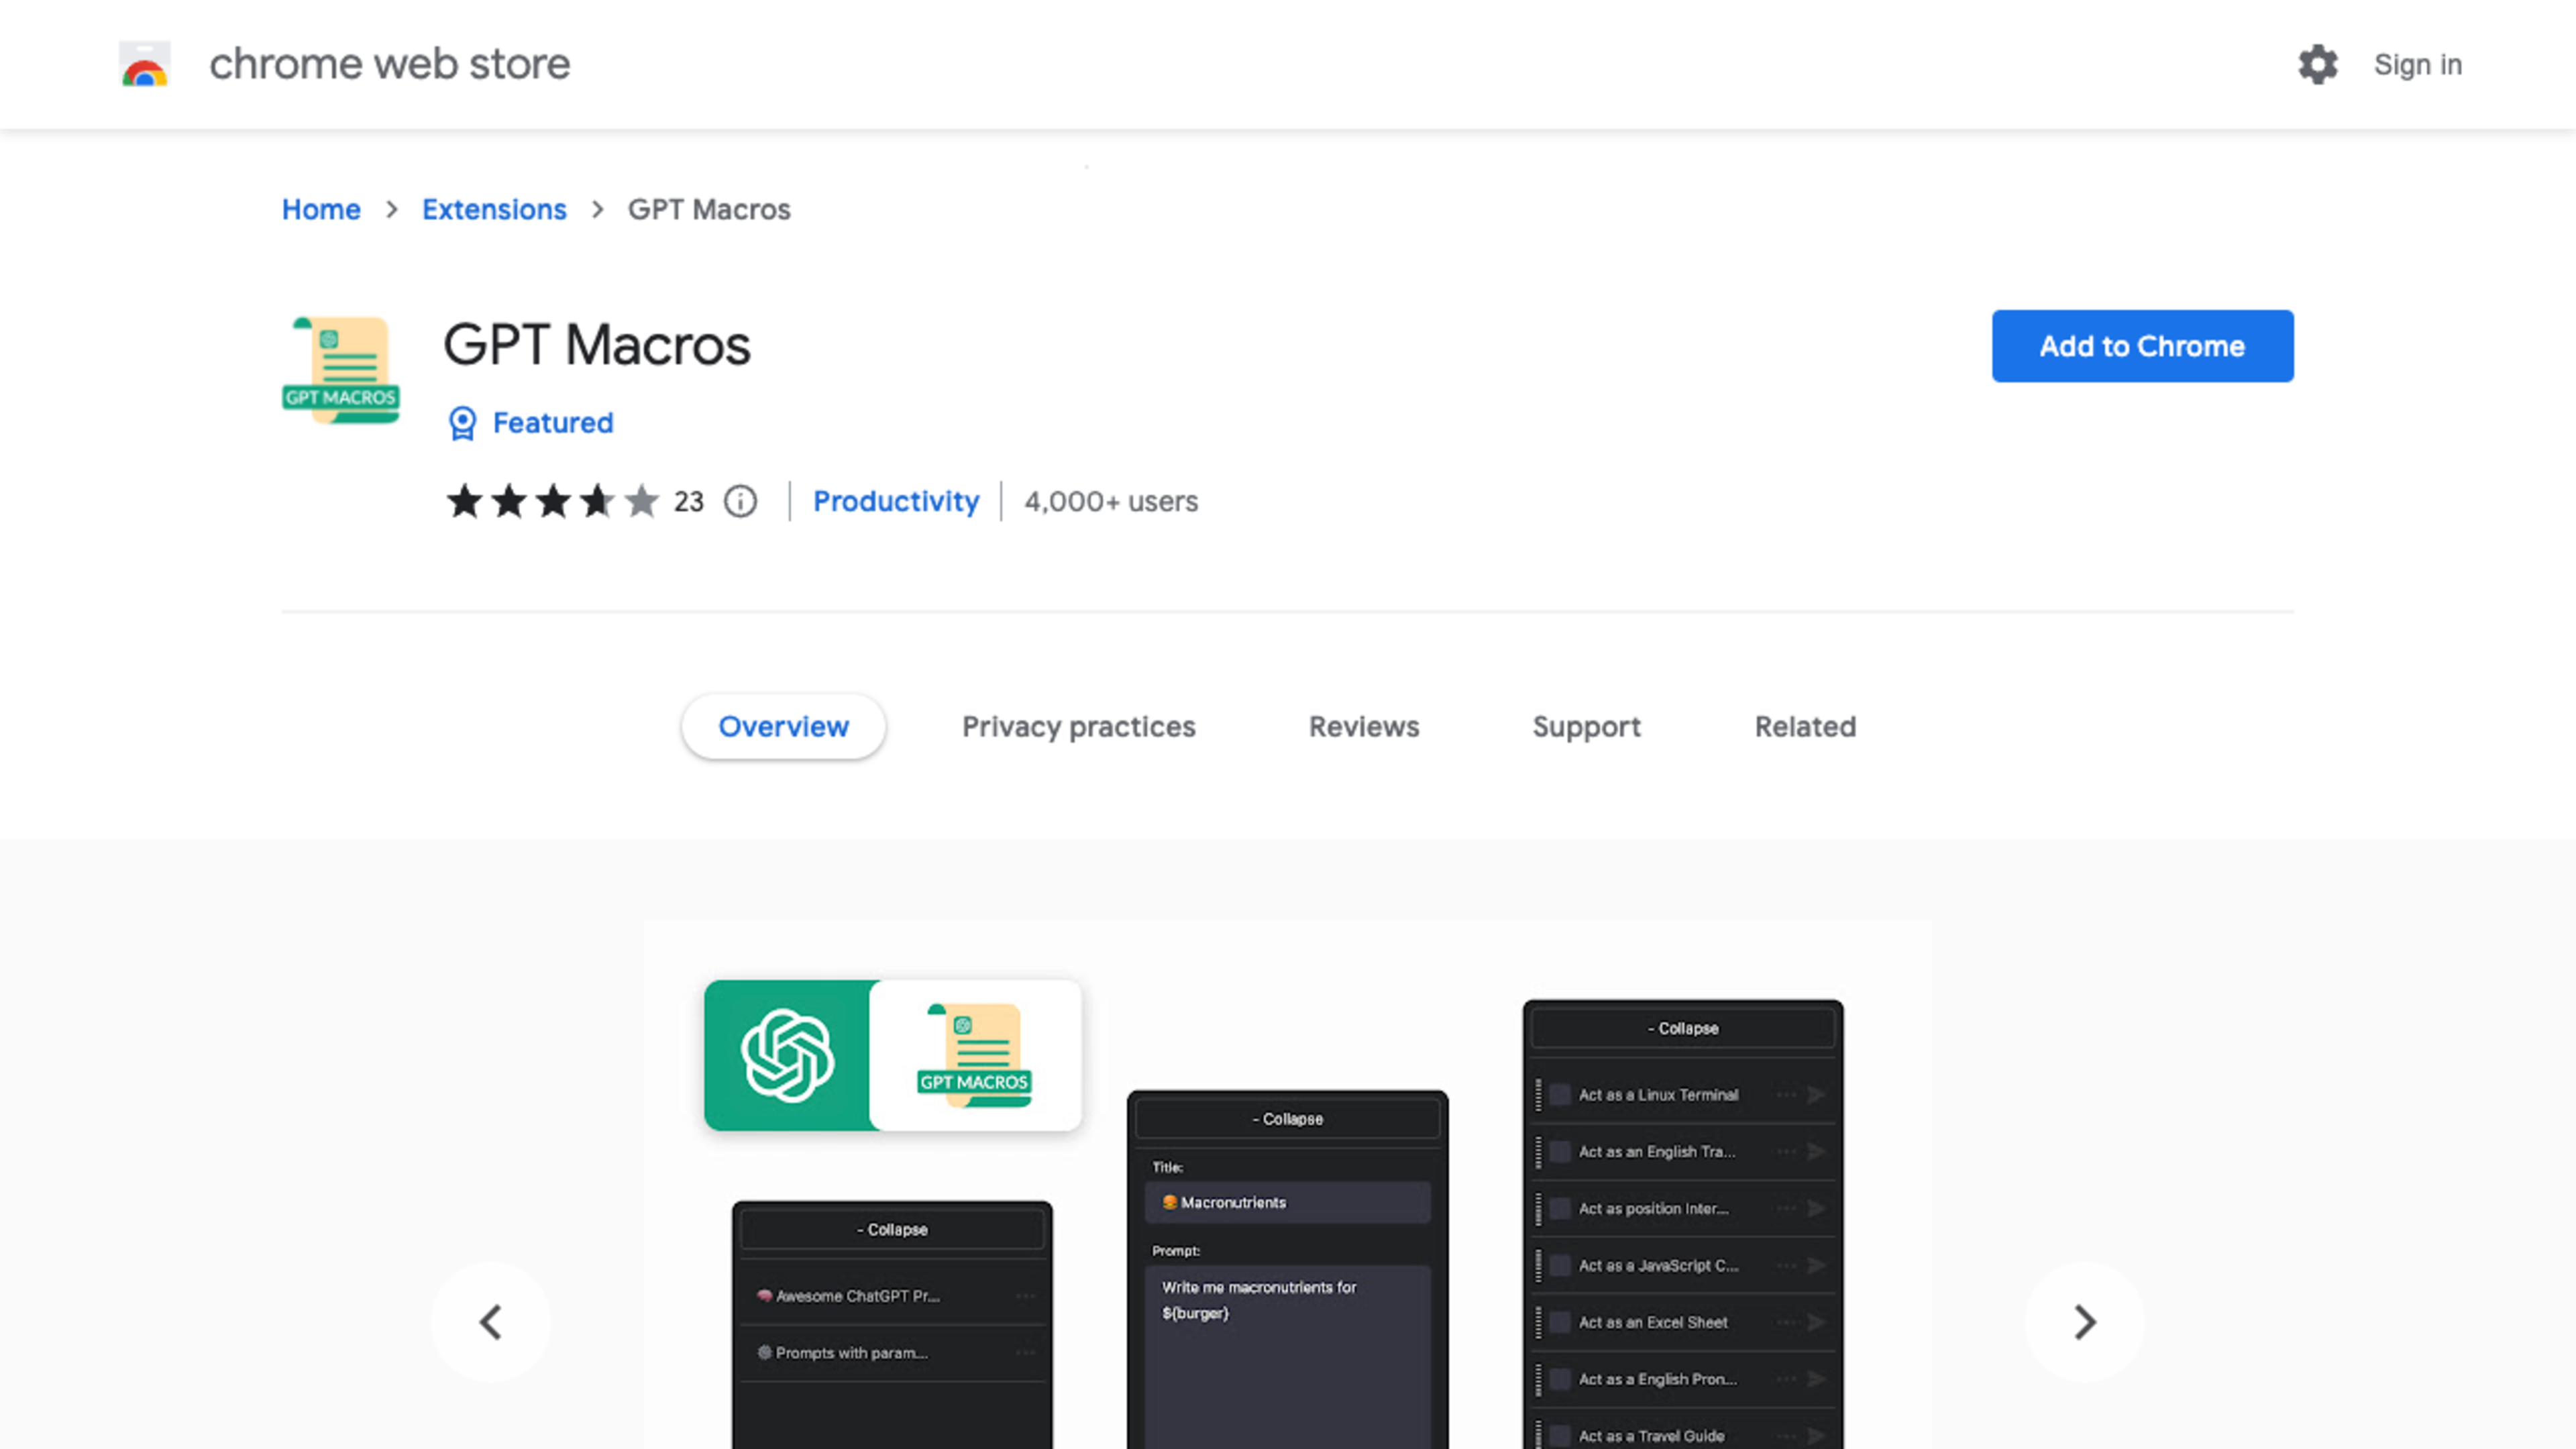
Task: Go to the Reviews tab
Action: pos(1363,727)
